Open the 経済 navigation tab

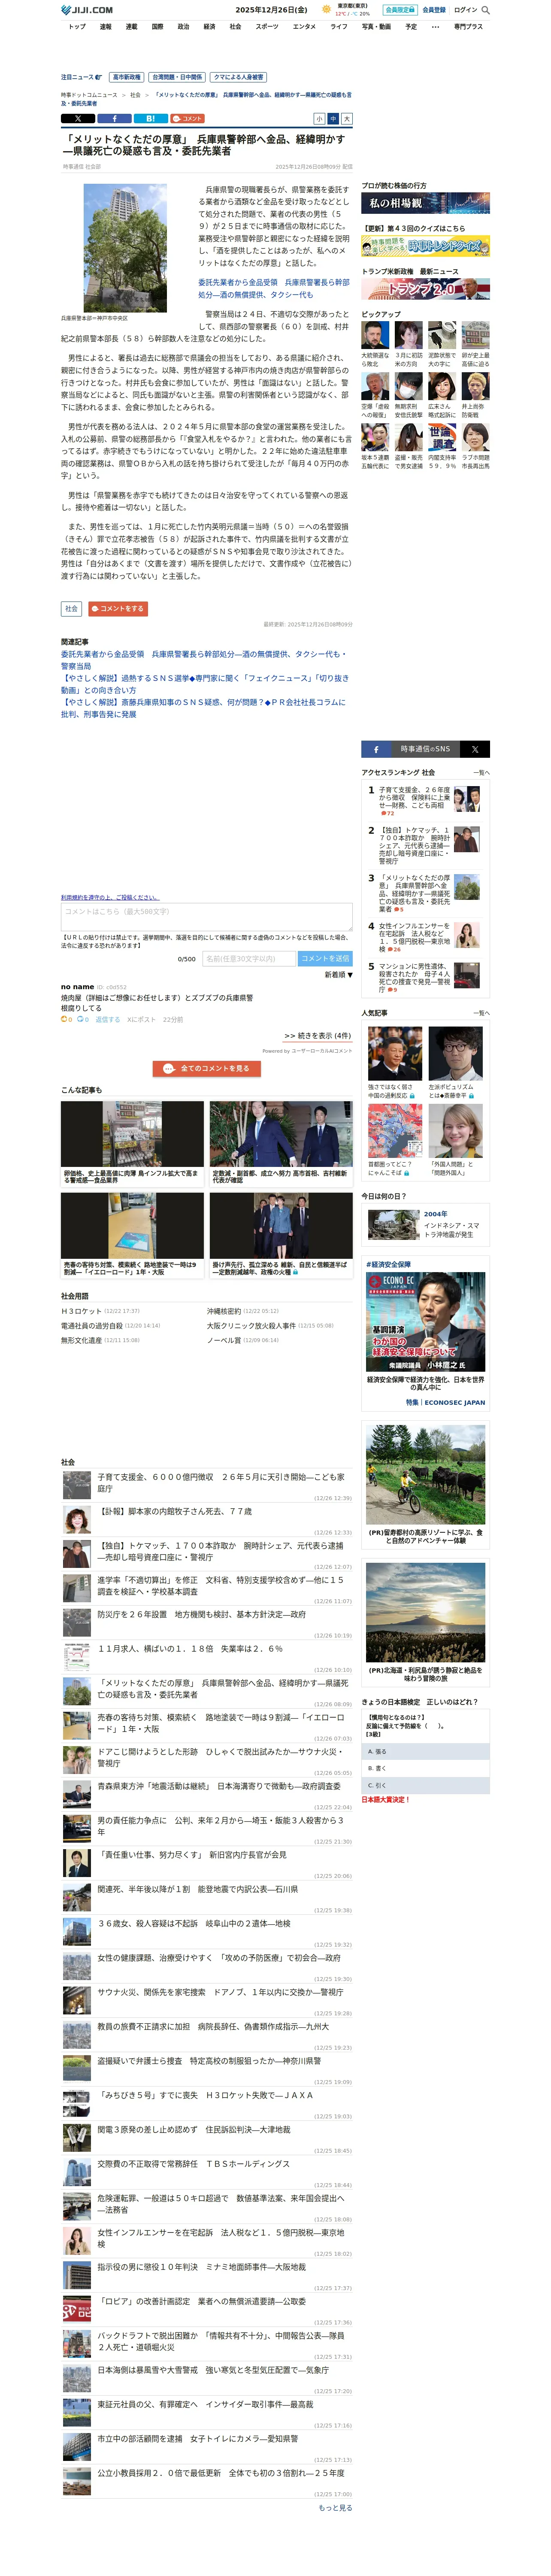pos(209,27)
